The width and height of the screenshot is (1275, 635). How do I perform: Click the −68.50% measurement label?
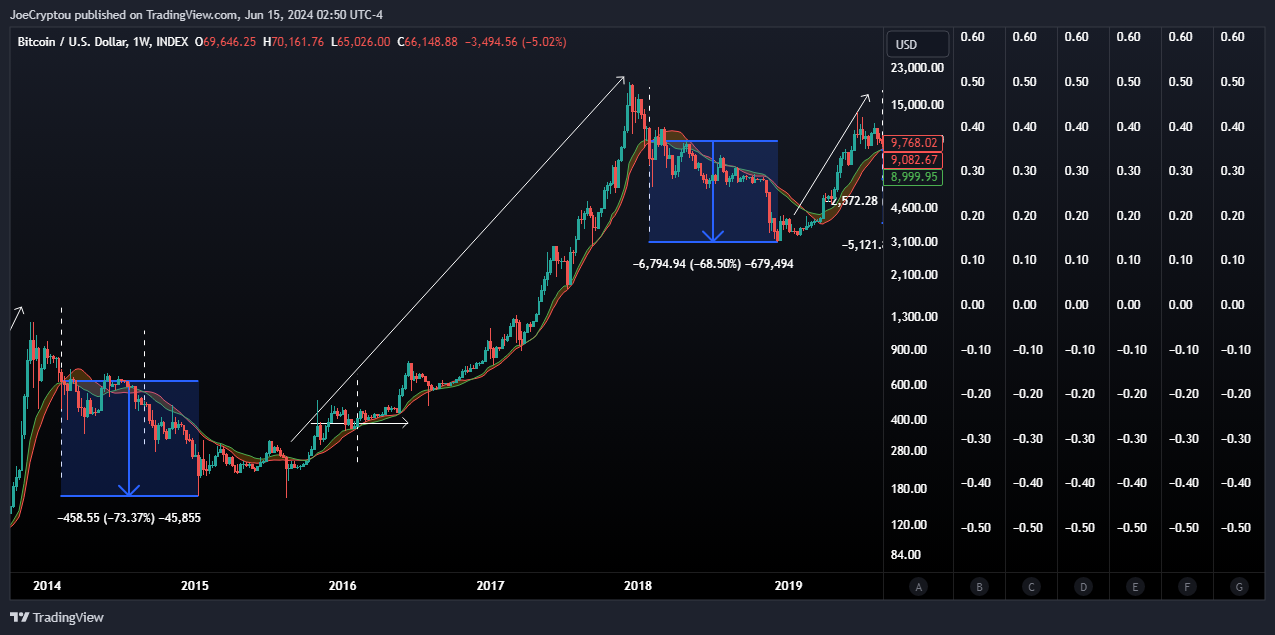click(714, 264)
